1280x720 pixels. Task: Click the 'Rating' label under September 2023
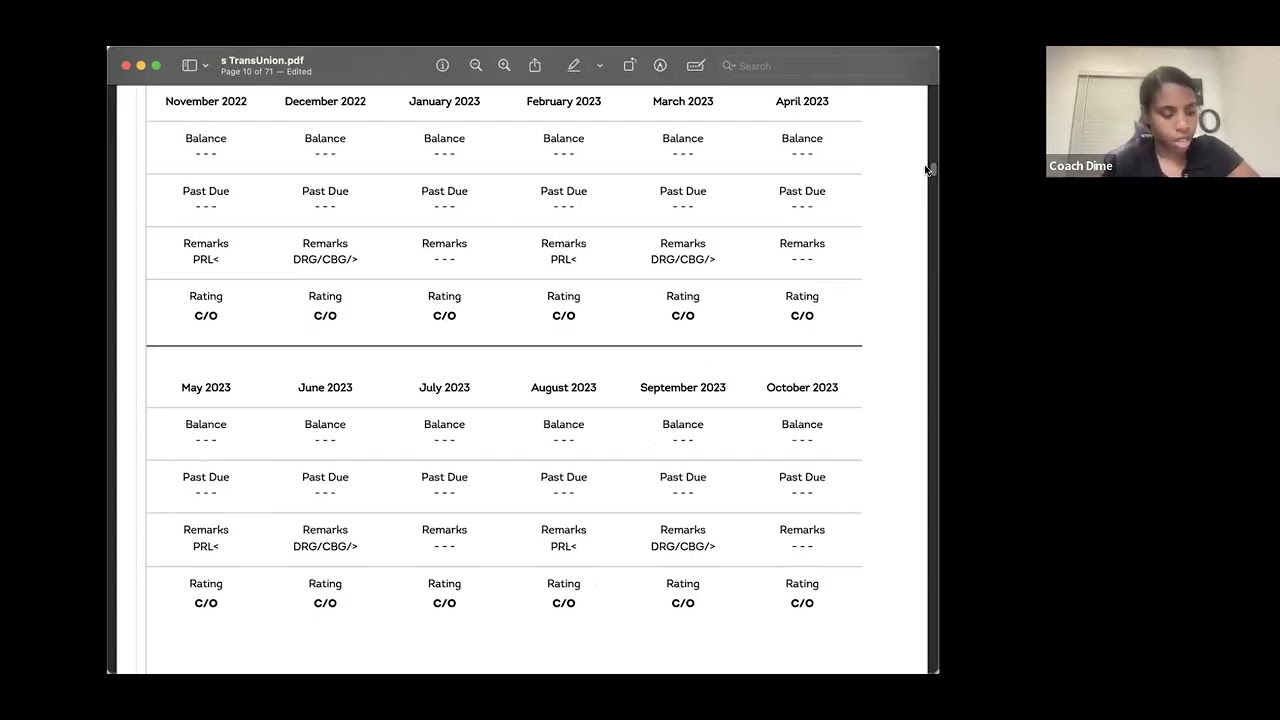(x=683, y=583)
